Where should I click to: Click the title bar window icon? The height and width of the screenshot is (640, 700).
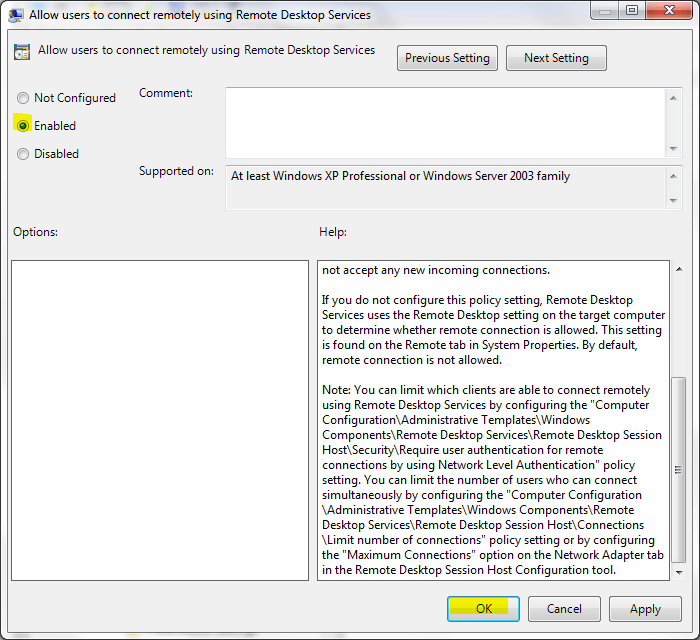tap(16, 15)
